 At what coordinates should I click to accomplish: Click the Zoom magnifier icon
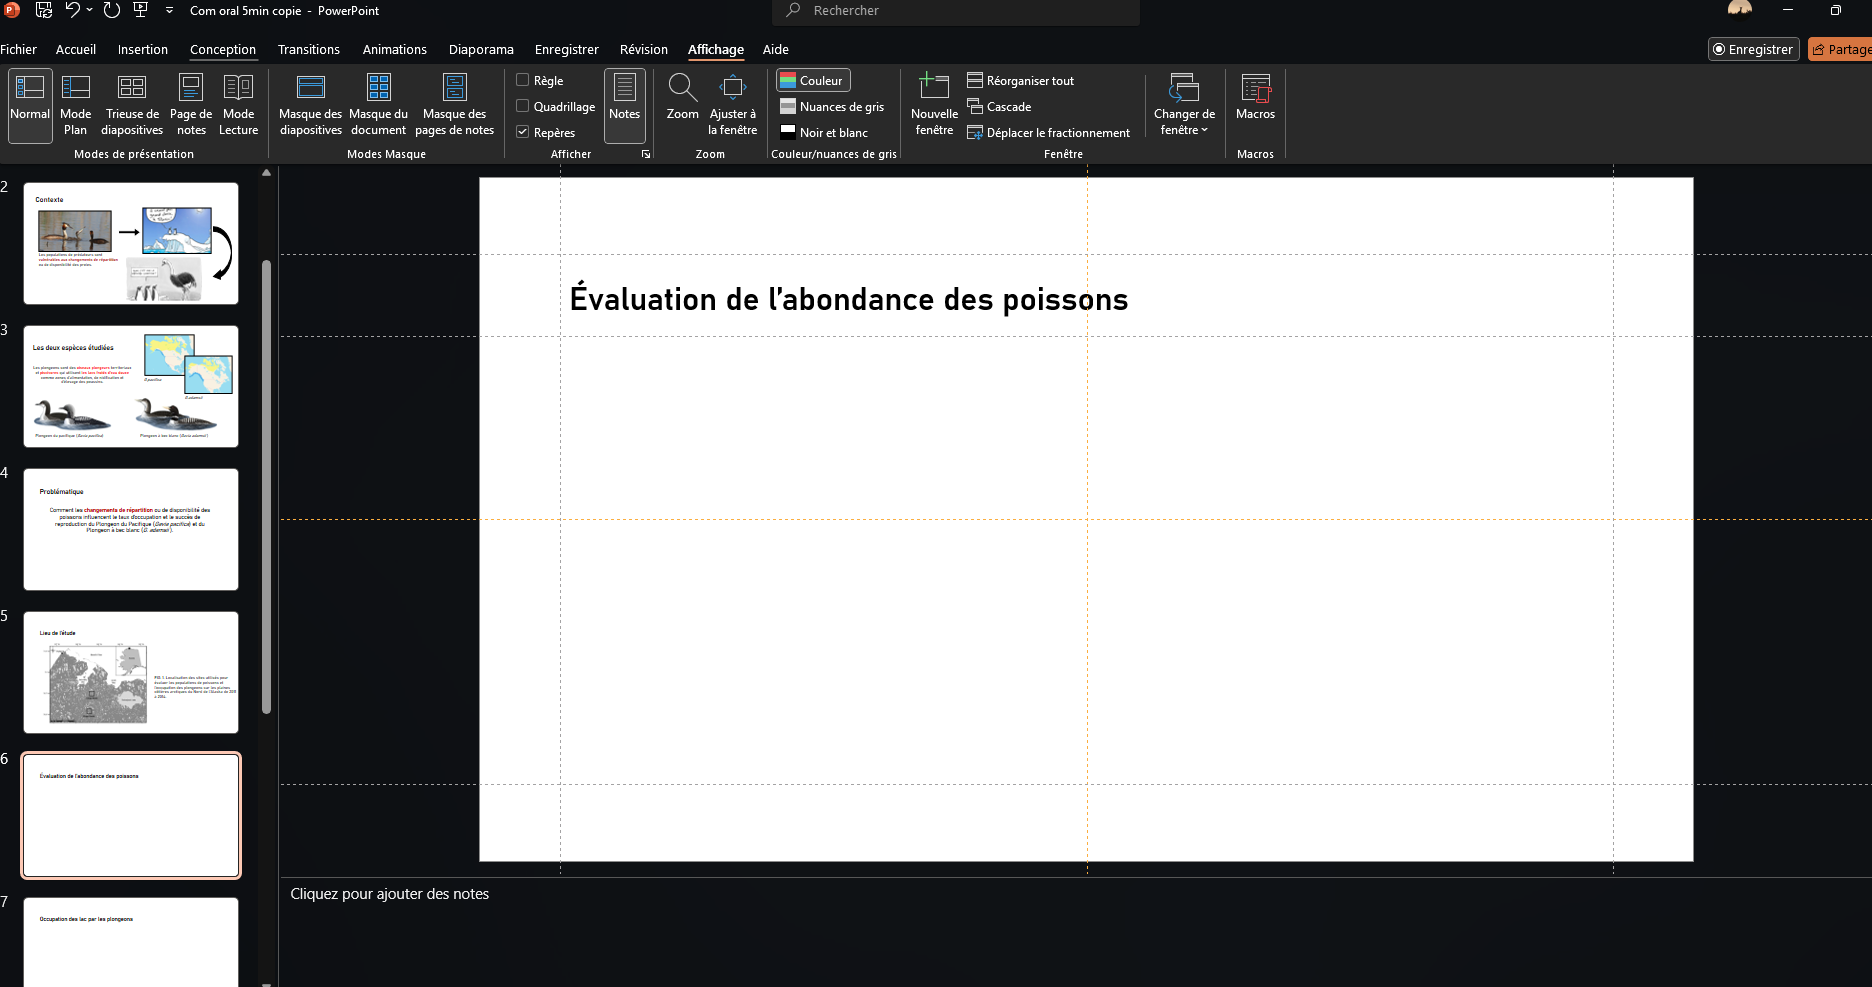682,88
